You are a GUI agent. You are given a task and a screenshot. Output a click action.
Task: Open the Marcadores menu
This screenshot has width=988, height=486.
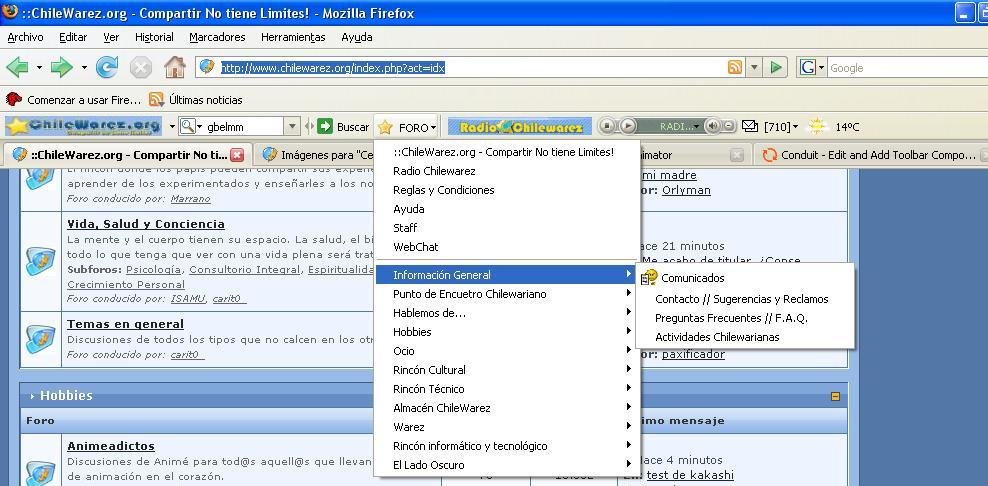point(217,37)
